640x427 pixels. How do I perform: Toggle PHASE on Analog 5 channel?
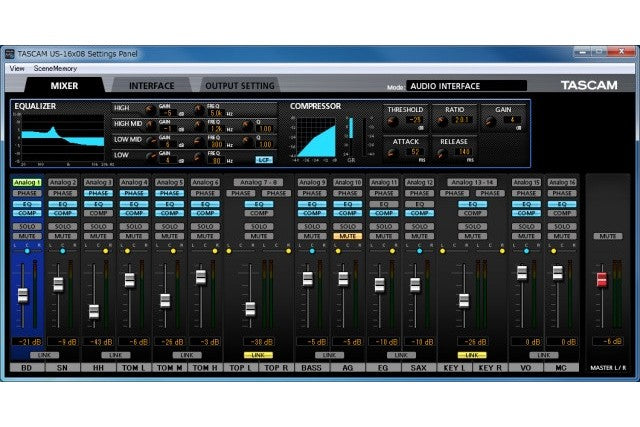click(169, 193)
